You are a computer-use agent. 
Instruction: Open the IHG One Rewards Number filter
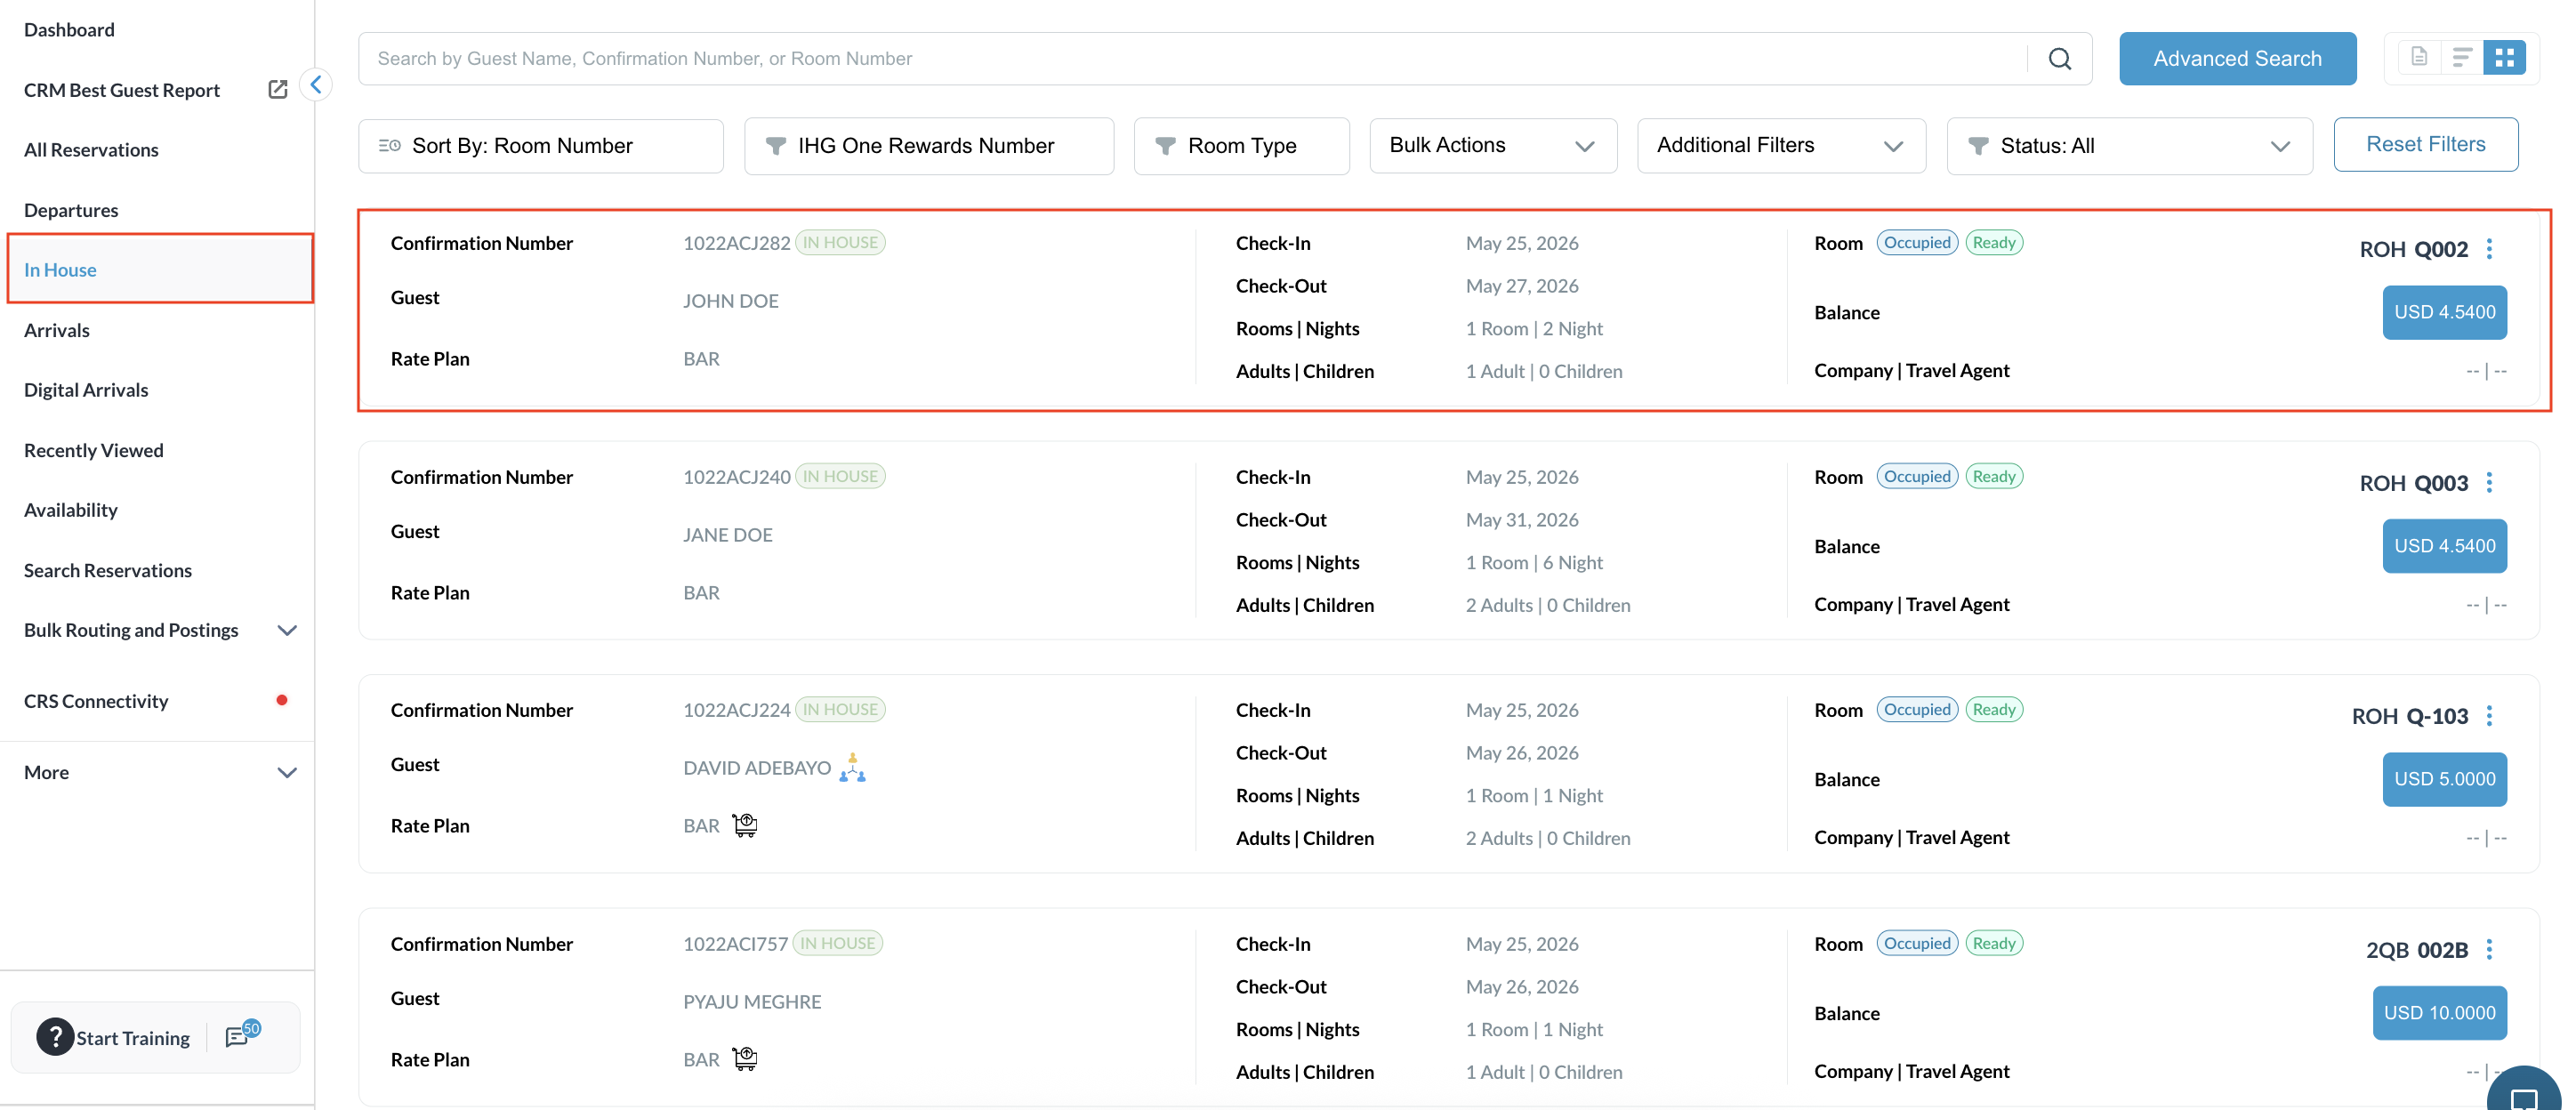click(929, 146)
